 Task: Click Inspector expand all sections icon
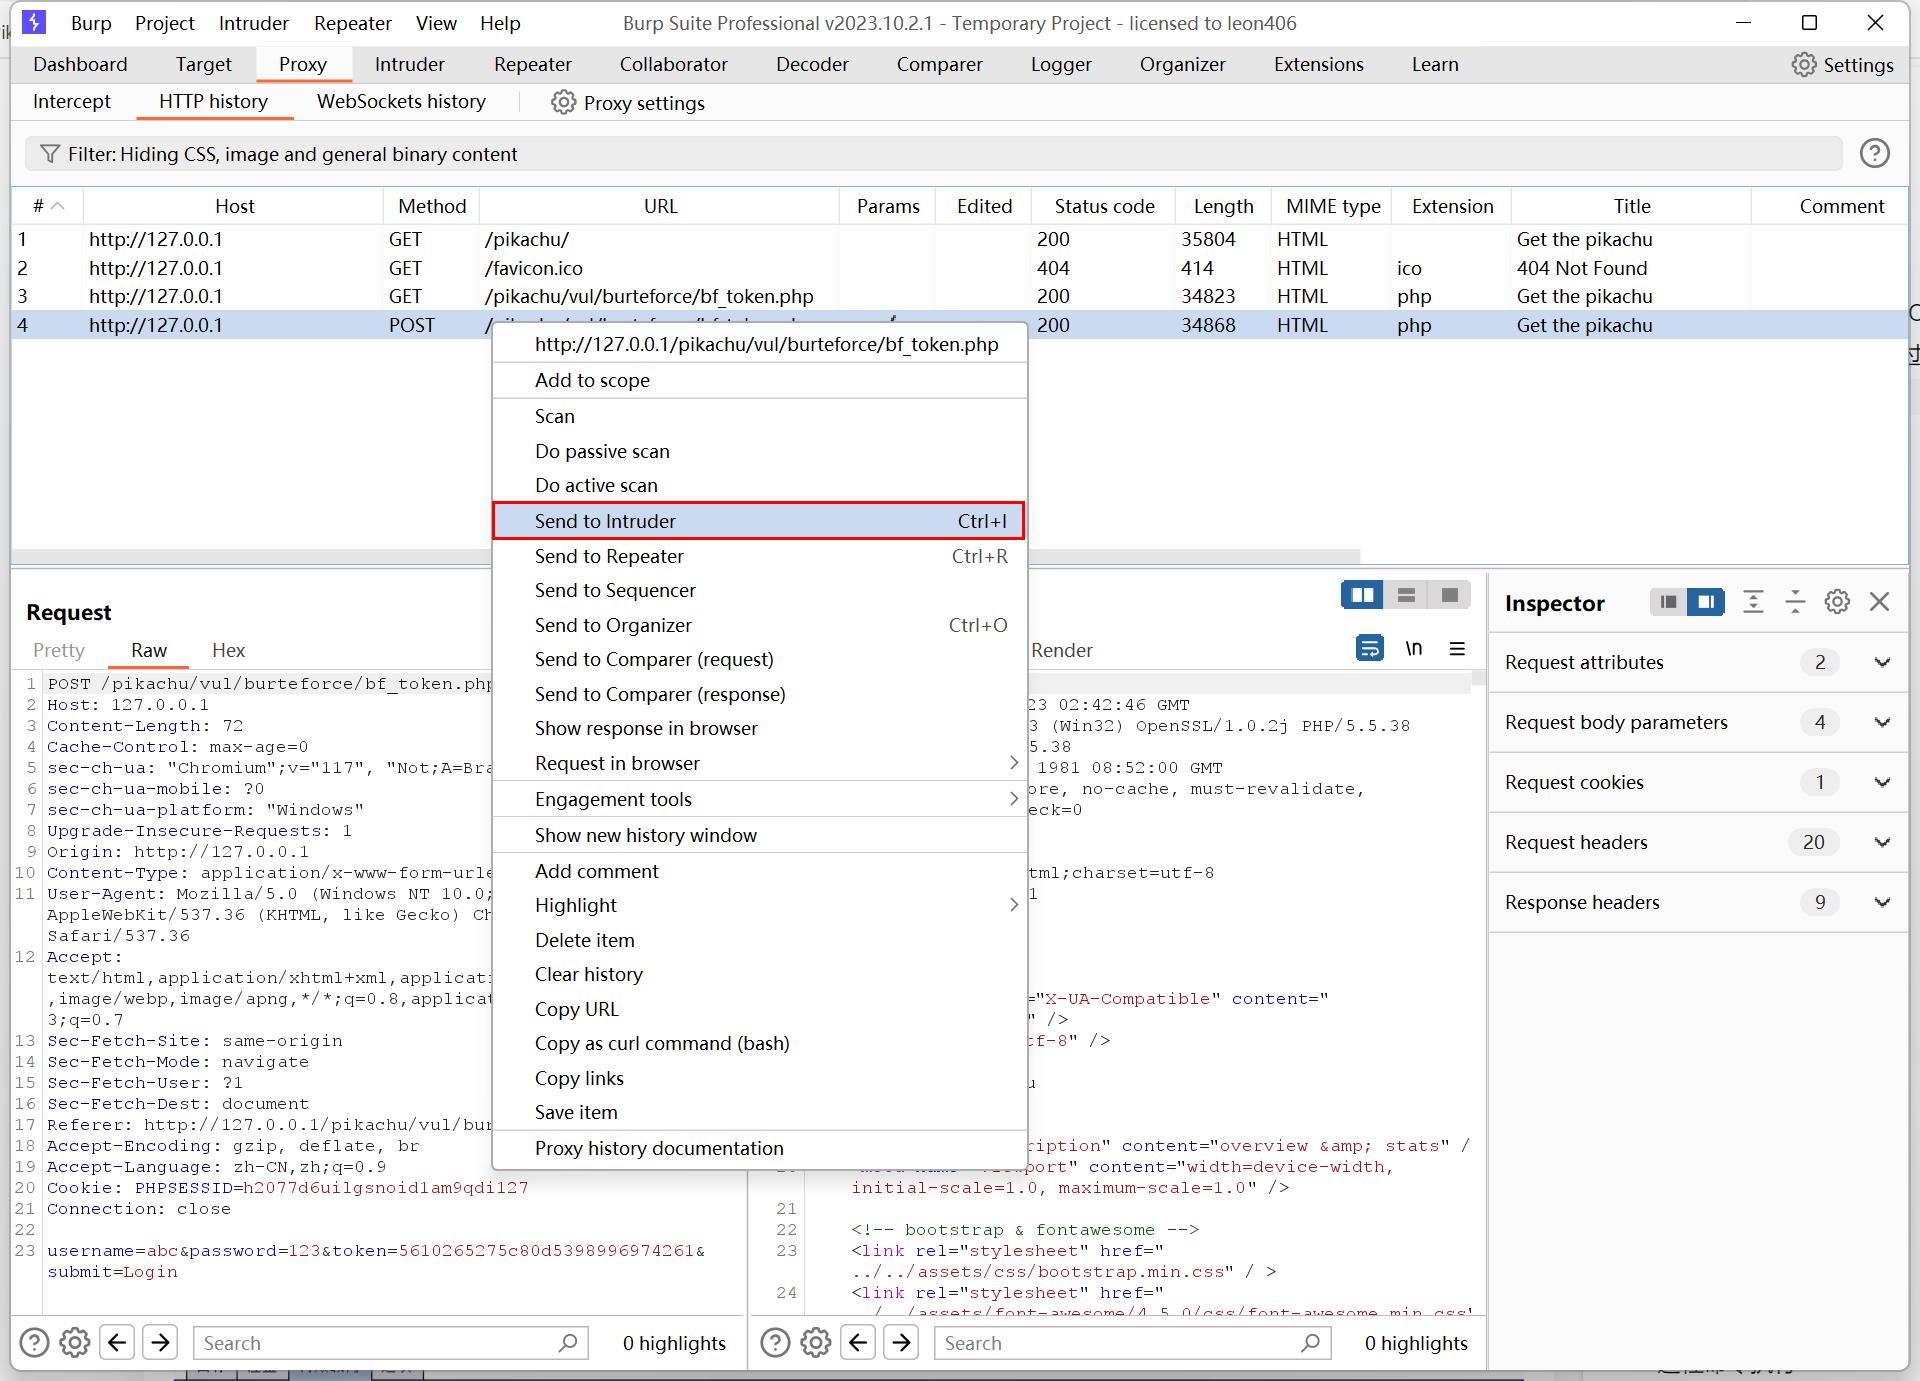click(1753, 601)
